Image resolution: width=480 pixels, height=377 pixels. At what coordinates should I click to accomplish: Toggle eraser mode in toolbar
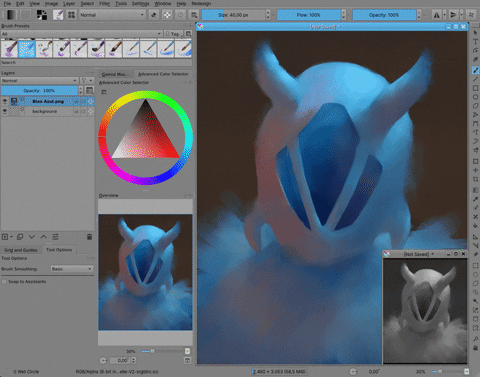tap(153, 15)
